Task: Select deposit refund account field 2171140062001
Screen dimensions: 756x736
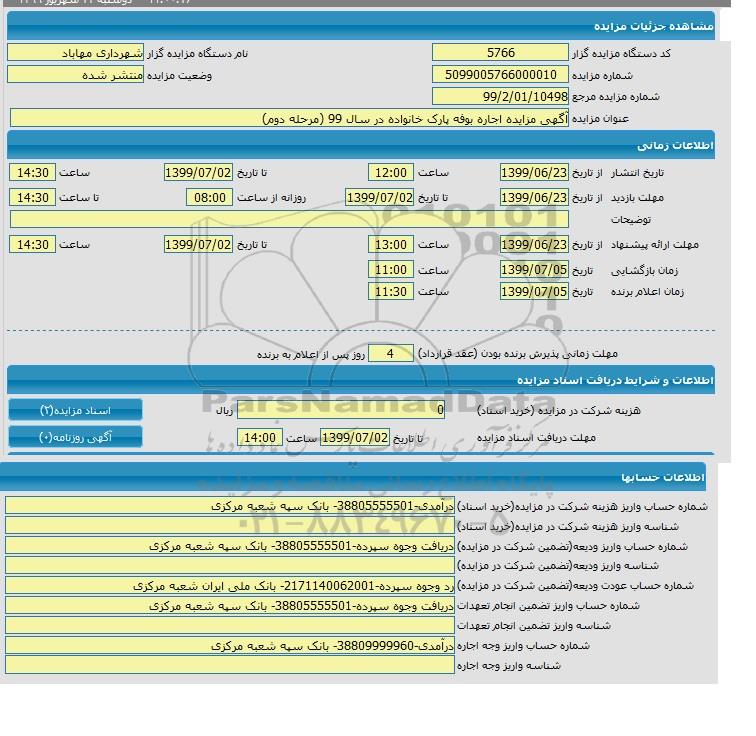Action: pos(230,586)
